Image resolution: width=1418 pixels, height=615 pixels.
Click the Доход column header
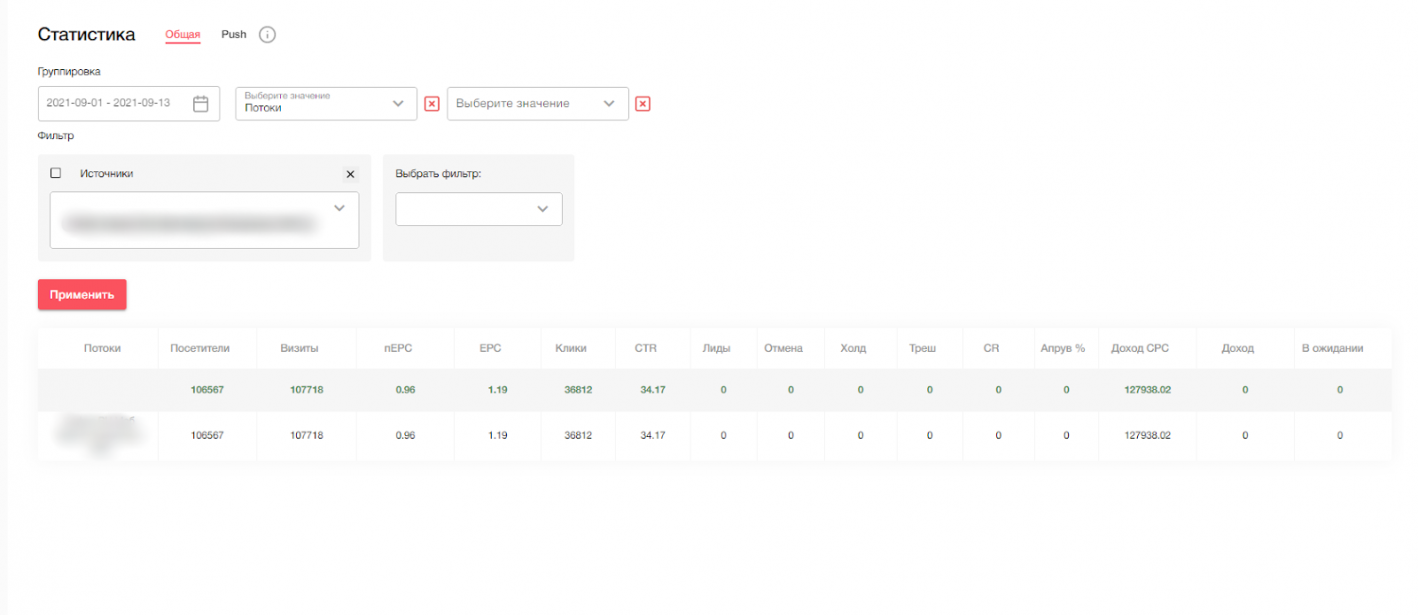point(1238,349)
